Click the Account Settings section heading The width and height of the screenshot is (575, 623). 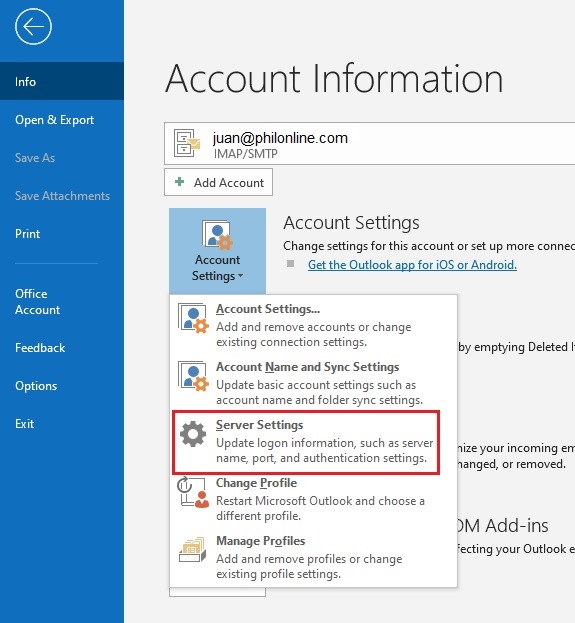click(351, 222)
